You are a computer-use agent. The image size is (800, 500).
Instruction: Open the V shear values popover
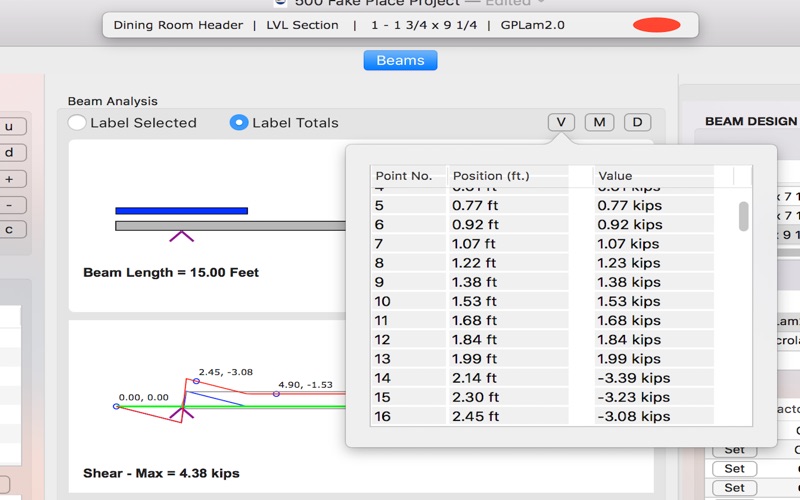[561, 122]
